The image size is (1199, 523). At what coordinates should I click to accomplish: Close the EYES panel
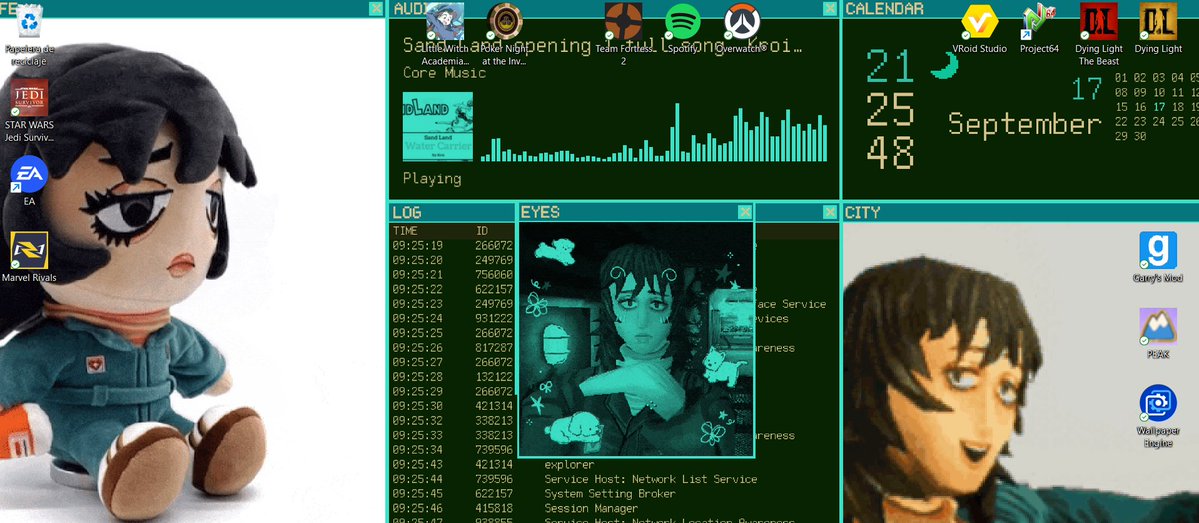746,212
